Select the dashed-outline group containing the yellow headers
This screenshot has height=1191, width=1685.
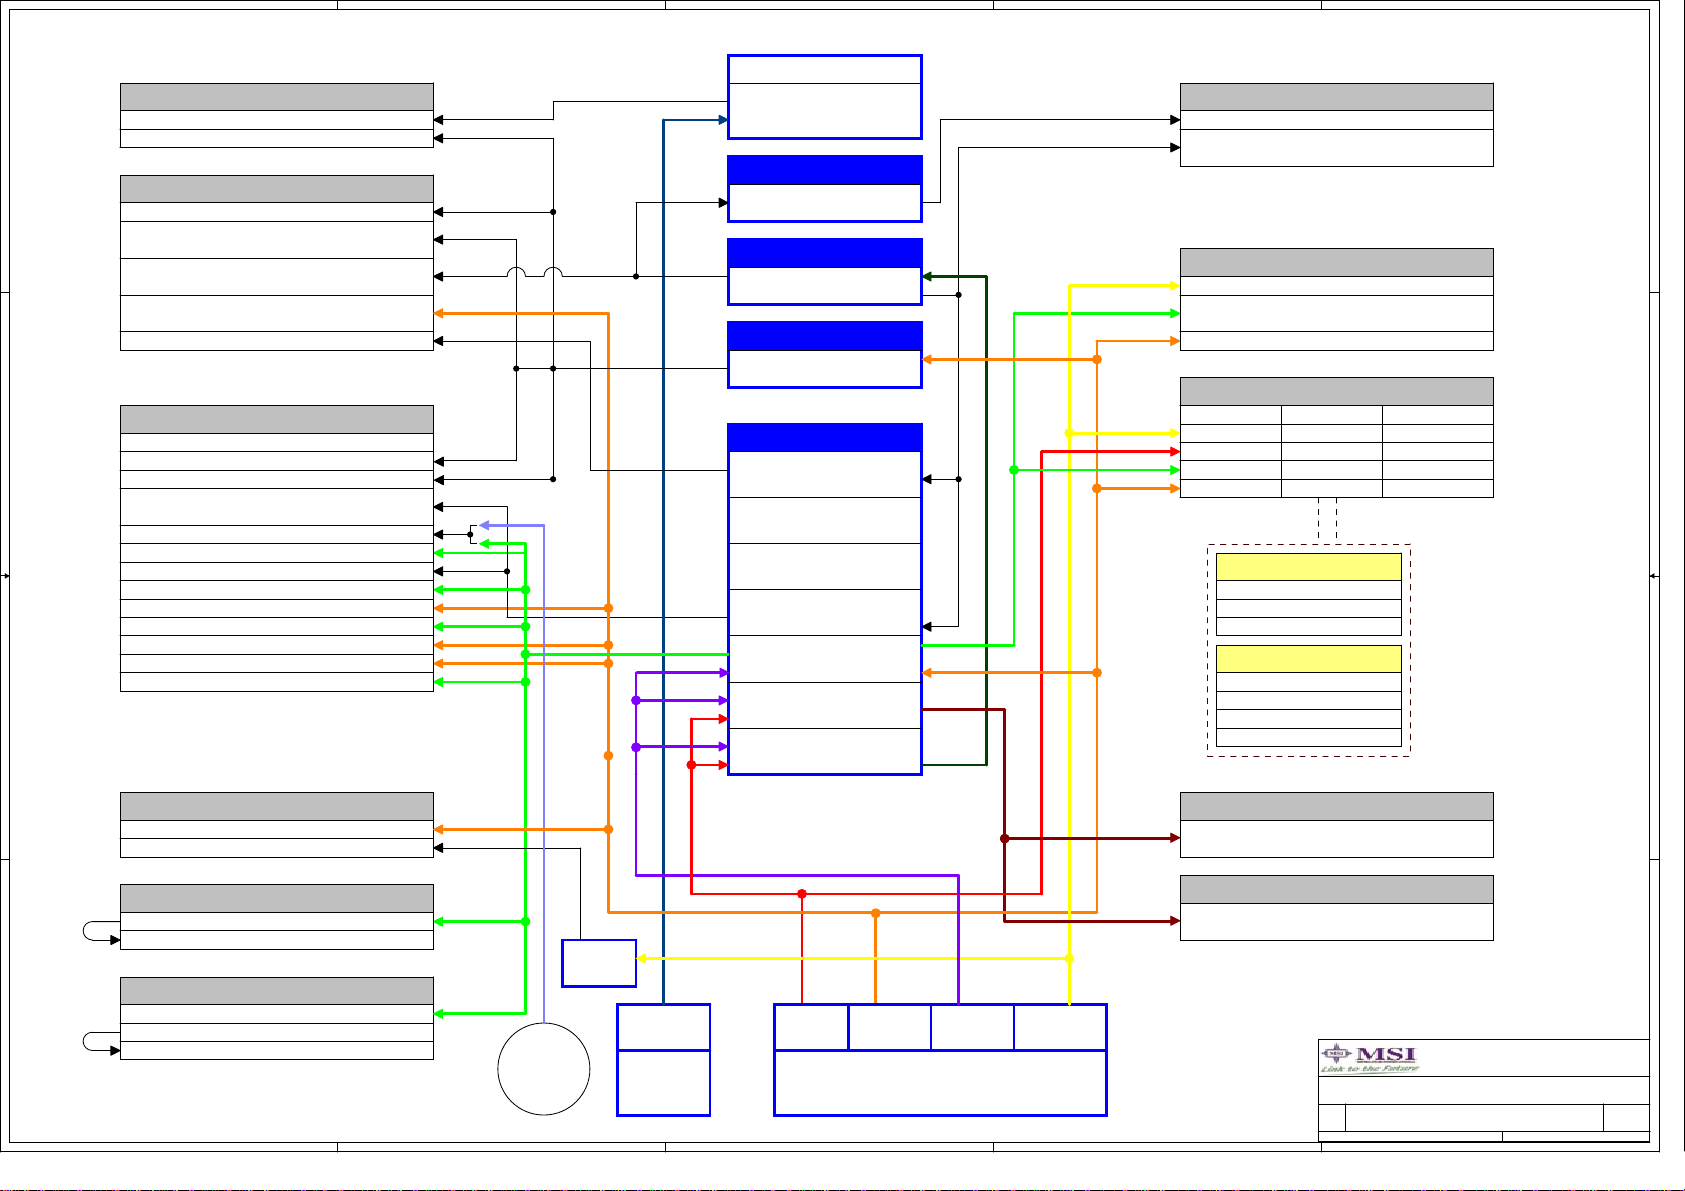click(x=1309, y=650)
